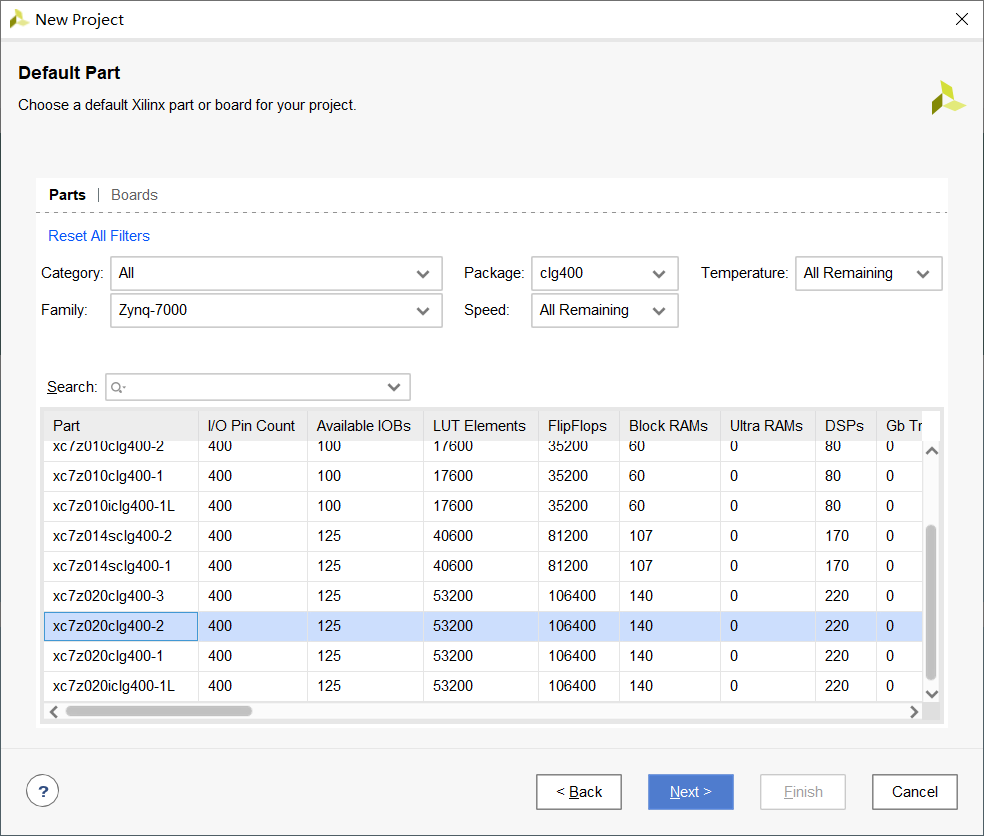984x836 pixels.
Task: Click the horizontal table scrollbar thumb
Action: point(158,712)
